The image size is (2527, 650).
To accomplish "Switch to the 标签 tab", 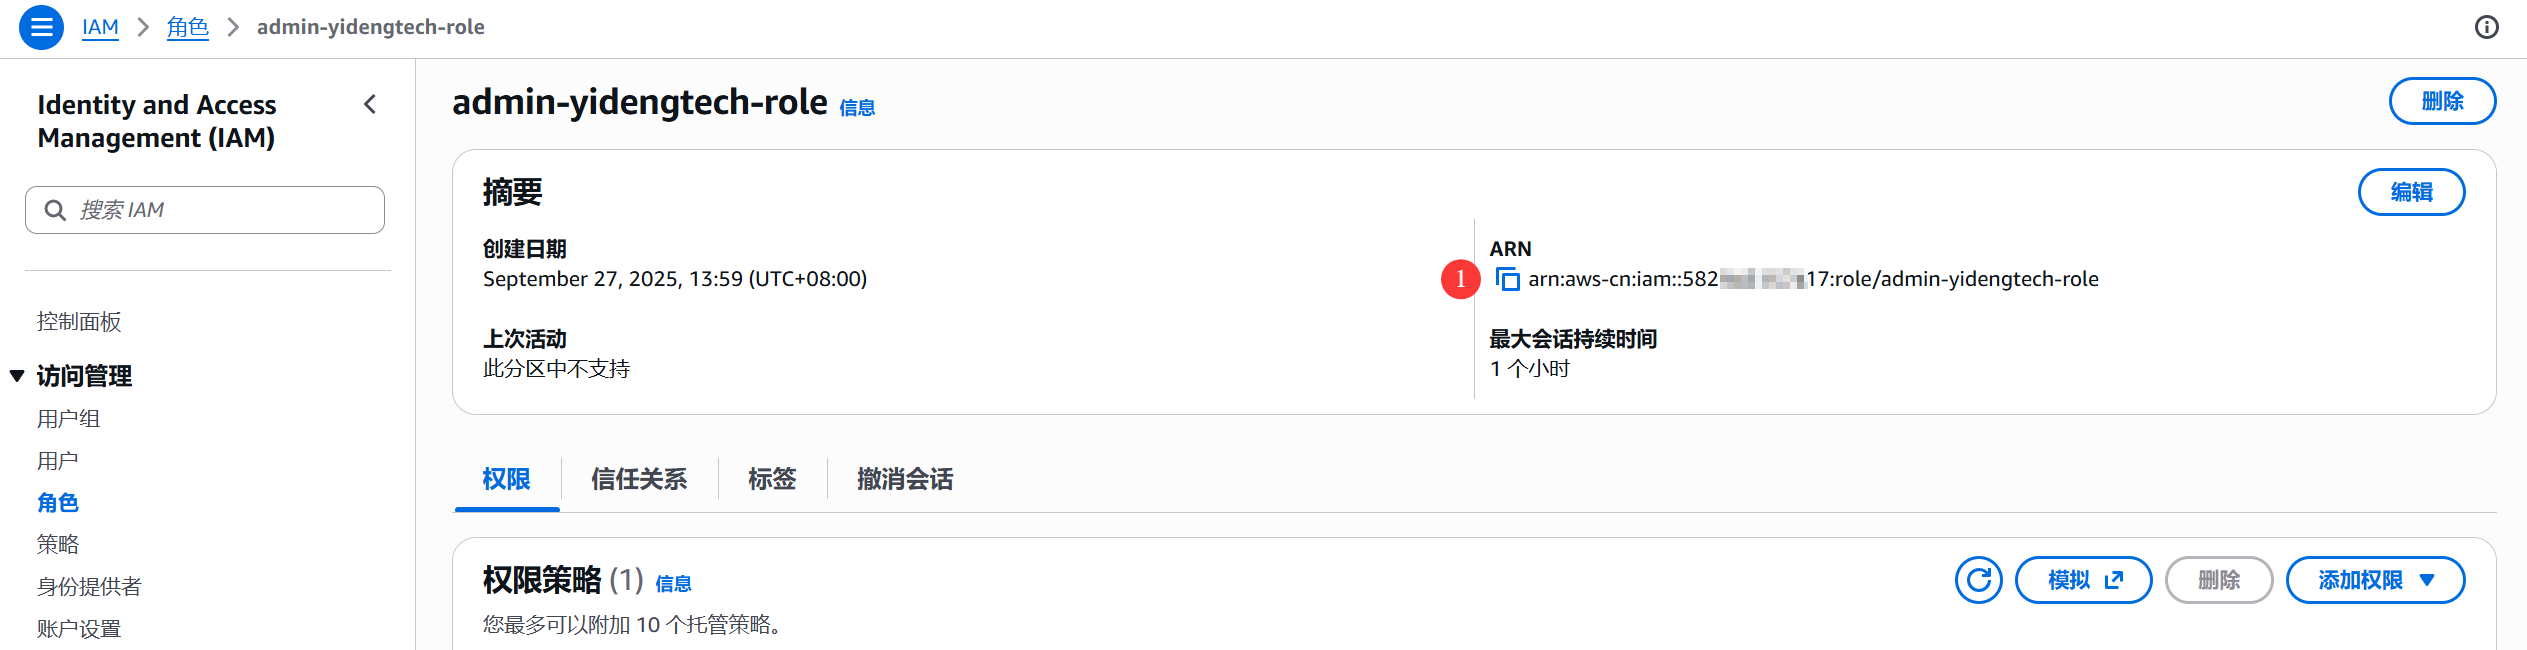I will click(x=772, y=479).
